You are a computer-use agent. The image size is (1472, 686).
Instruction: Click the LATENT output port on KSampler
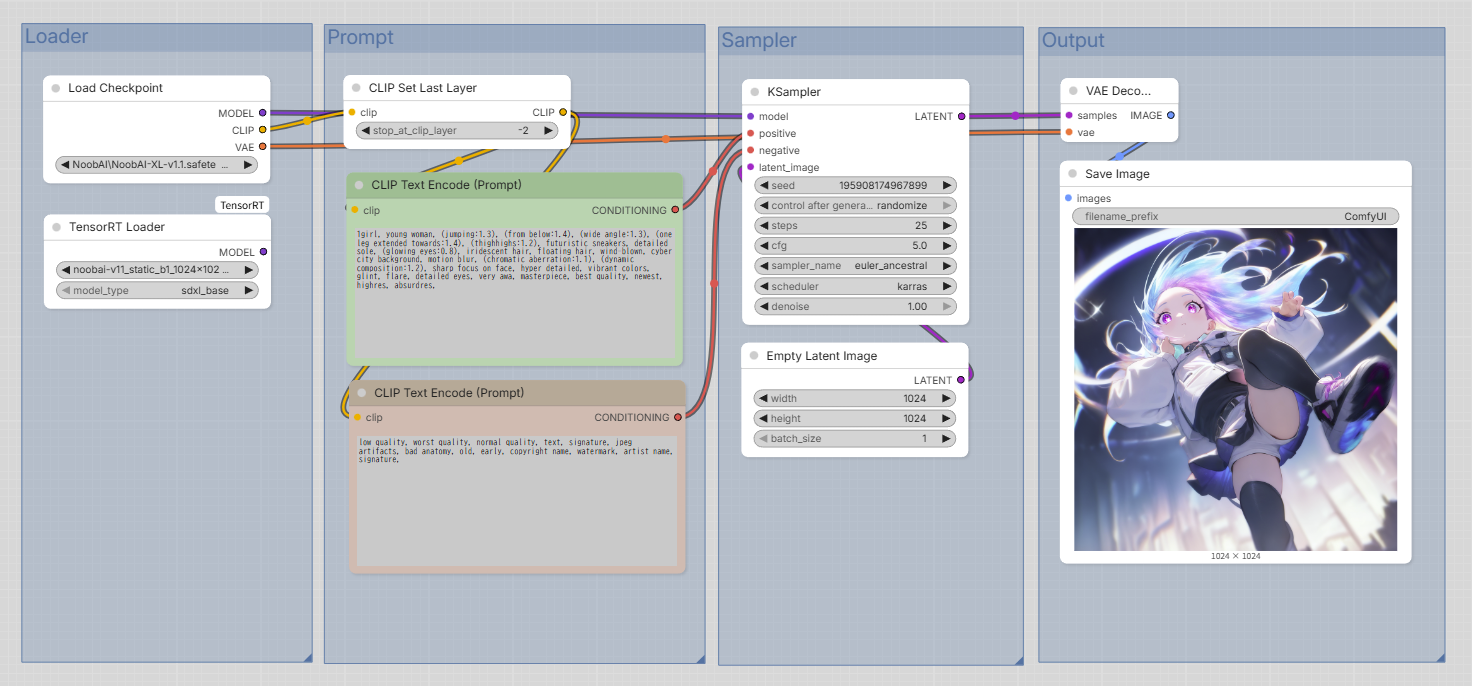[962, 116]
